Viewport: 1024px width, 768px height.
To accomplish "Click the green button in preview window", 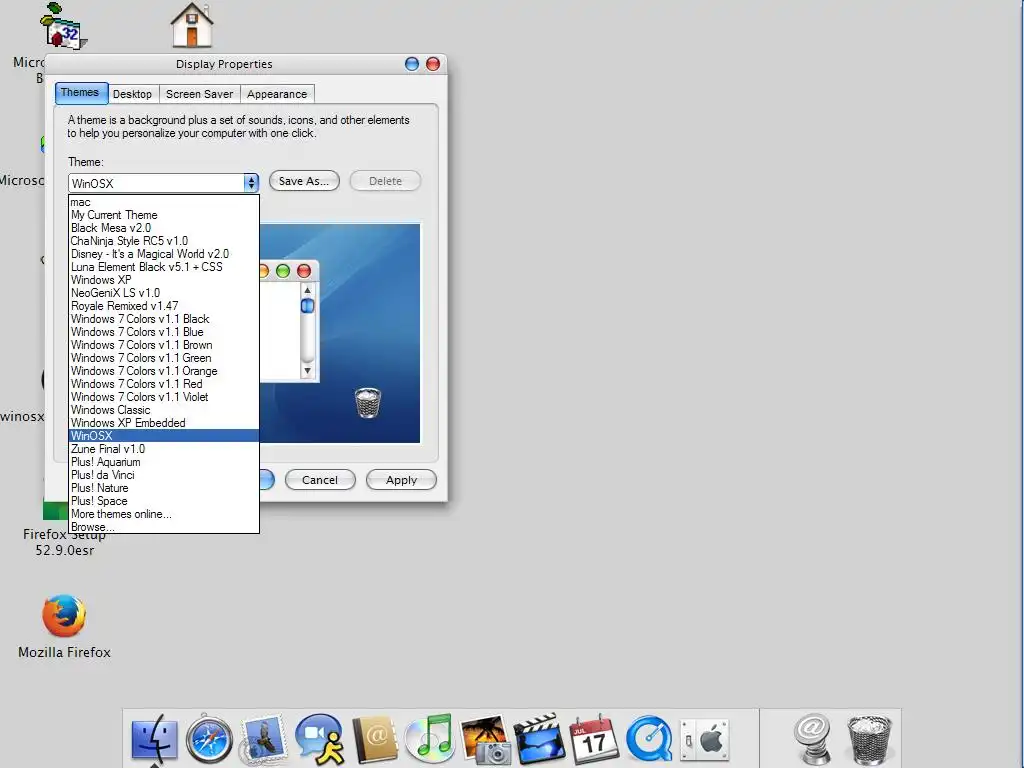I will (283, 271).
